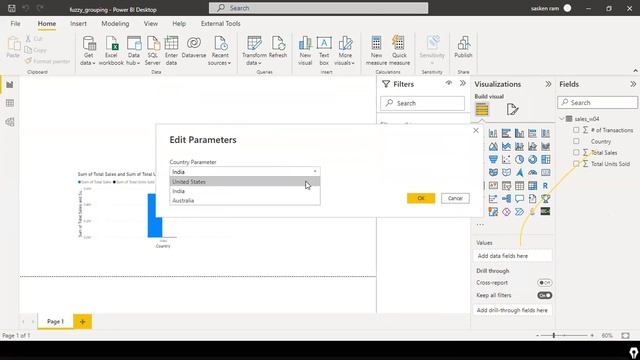
Task: Click in the Filters pane search box
Action: 422,103
